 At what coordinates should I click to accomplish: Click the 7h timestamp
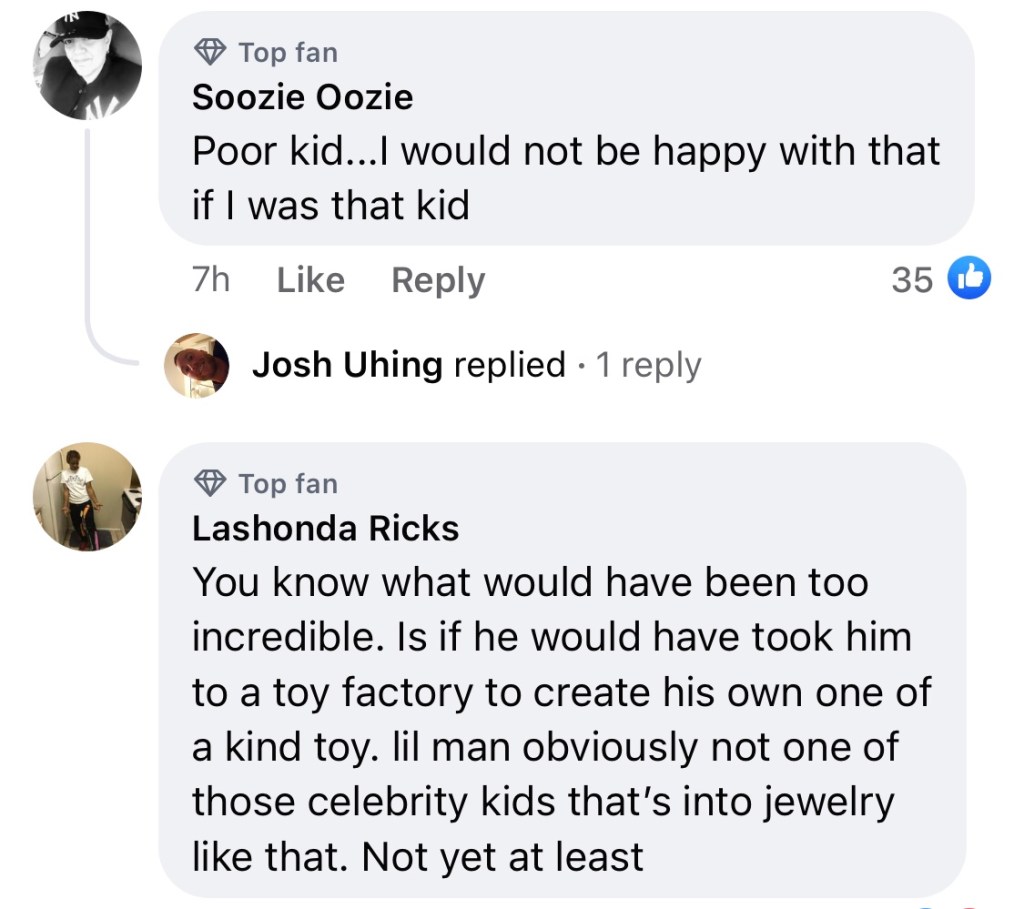point(210,280)
